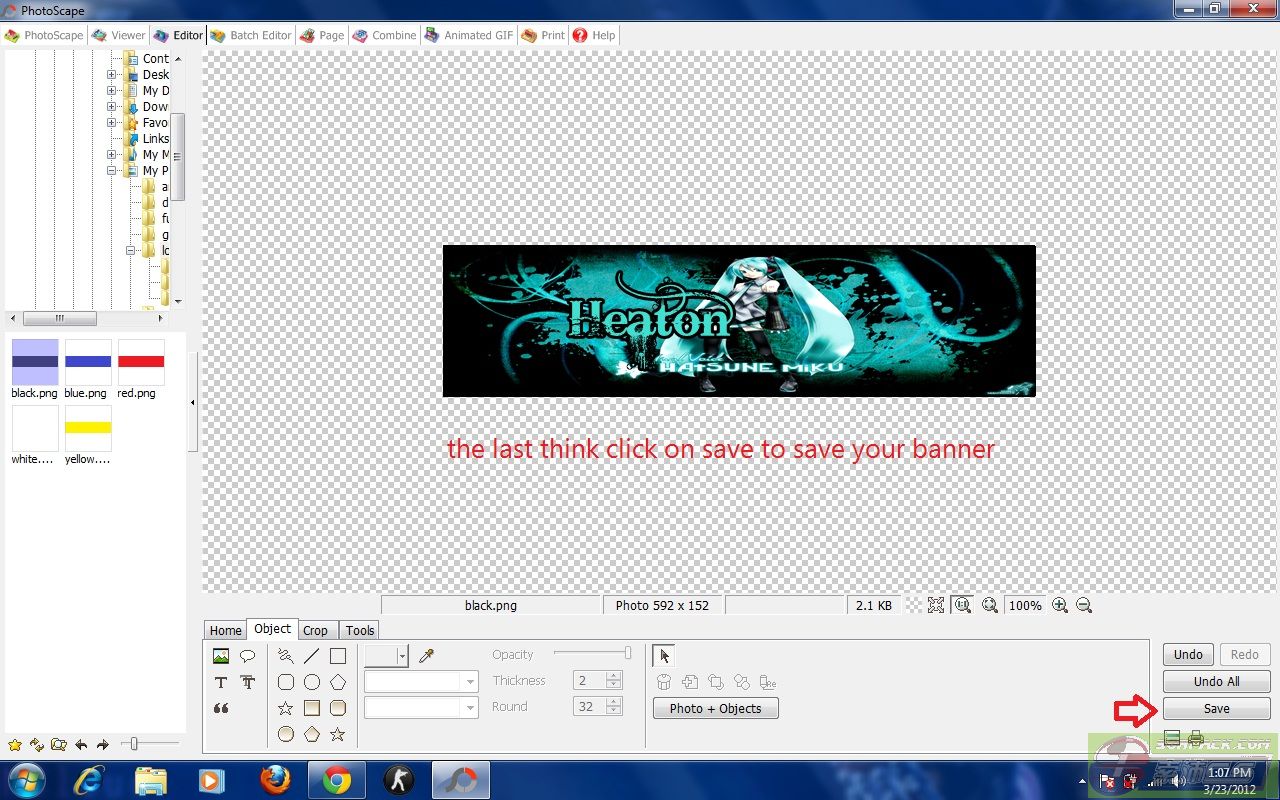
Task: Select the pentagon outline shape tool
Action: pyautogui.click(x=338, y=682)
